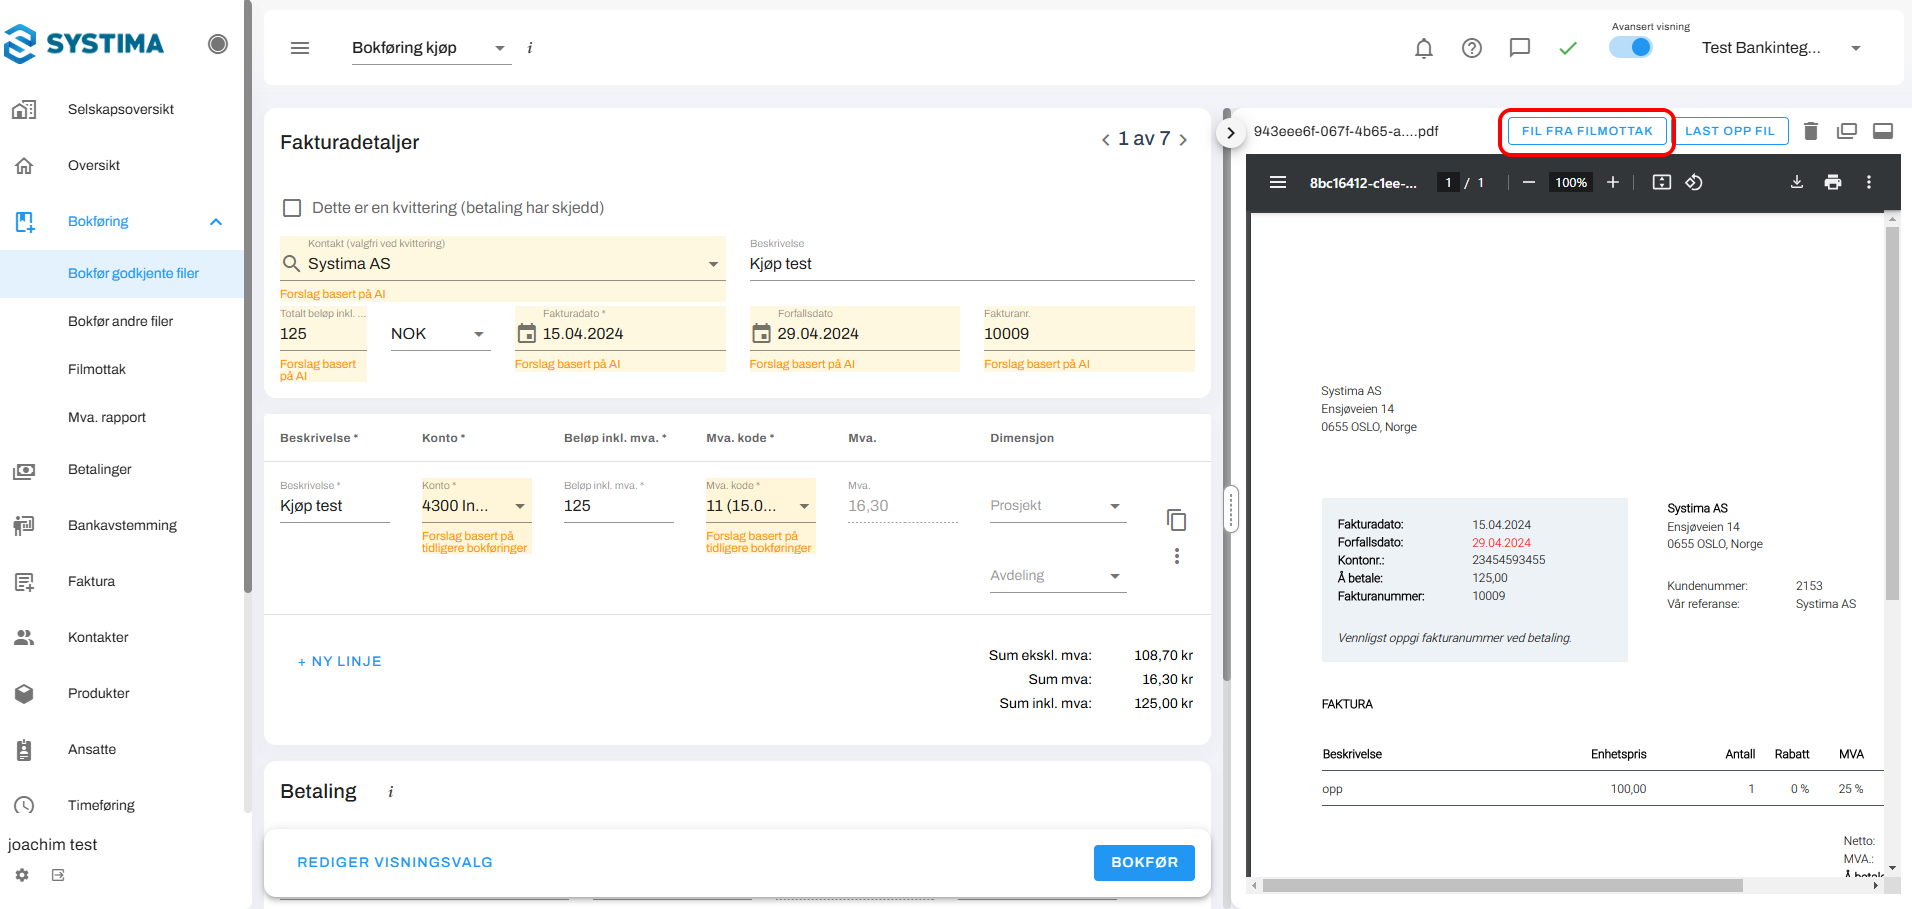Open the Prosjekt dropdown
1912x909 pixels.
click(x=1058, y=506)
